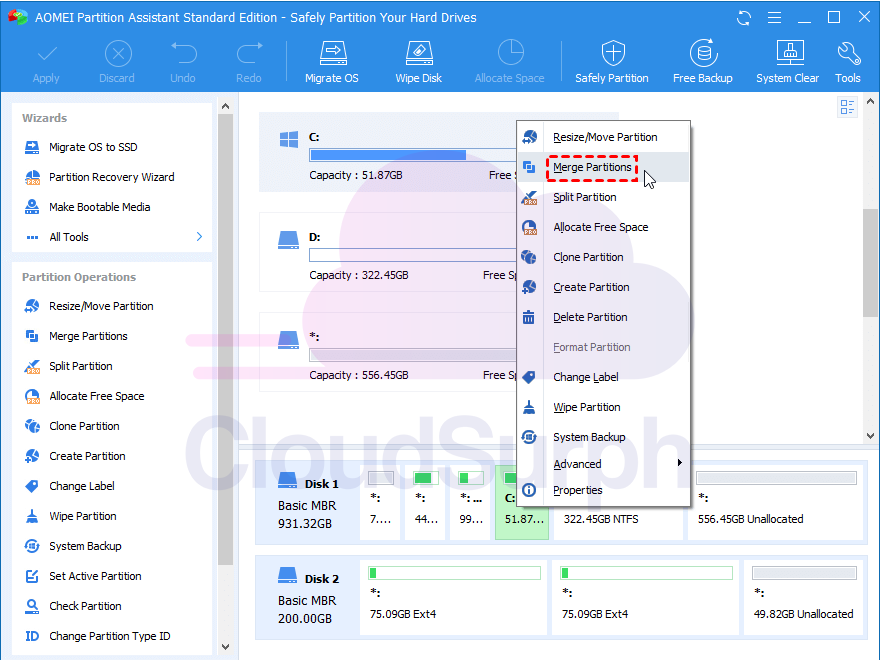
Task: Select the 556.45GB unallocated partition entry
Action: (388, 352)
